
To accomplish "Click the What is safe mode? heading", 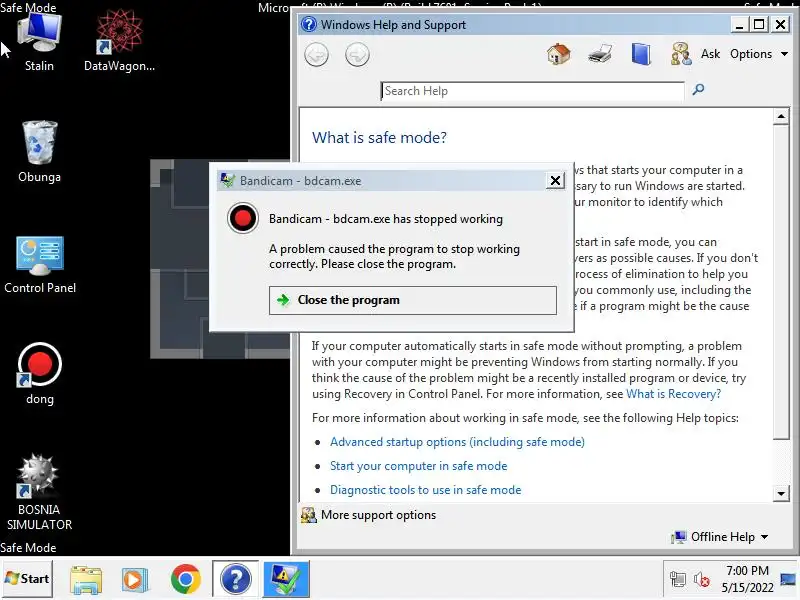I will pyautogui.click(x=379, y=137).
